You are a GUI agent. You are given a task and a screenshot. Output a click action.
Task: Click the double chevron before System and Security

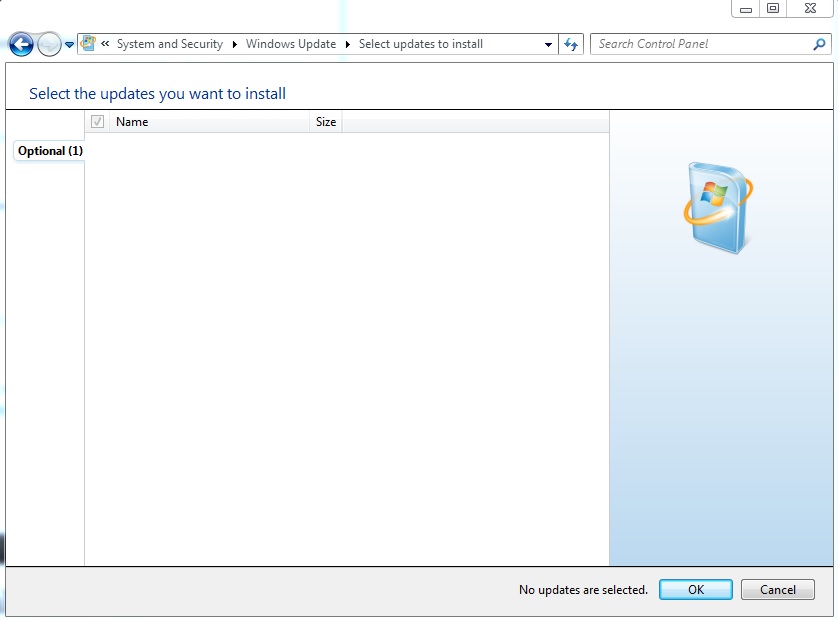pyautogui.click(x=105, y=44)
